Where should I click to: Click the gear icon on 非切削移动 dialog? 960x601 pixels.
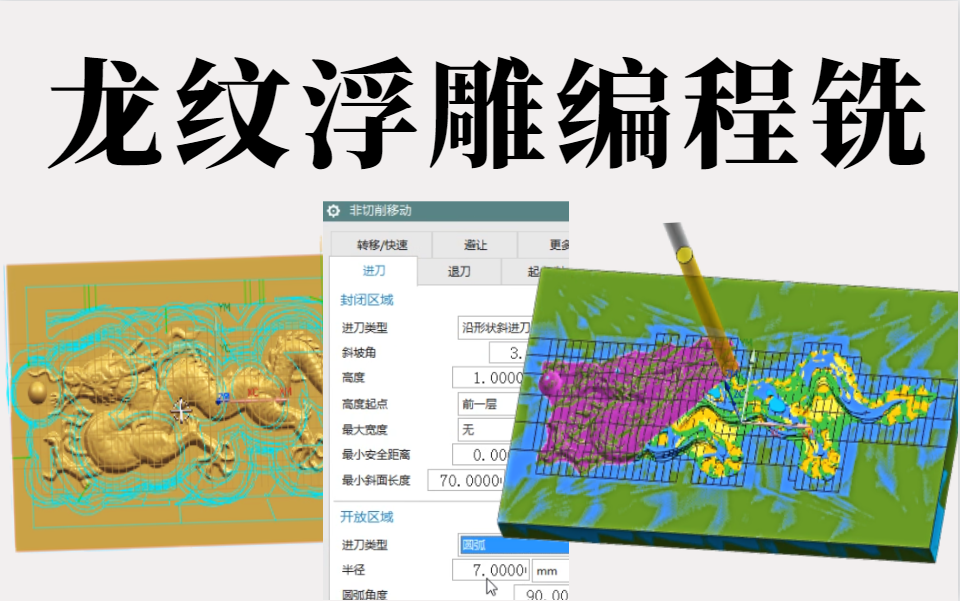tap(333, 210)
